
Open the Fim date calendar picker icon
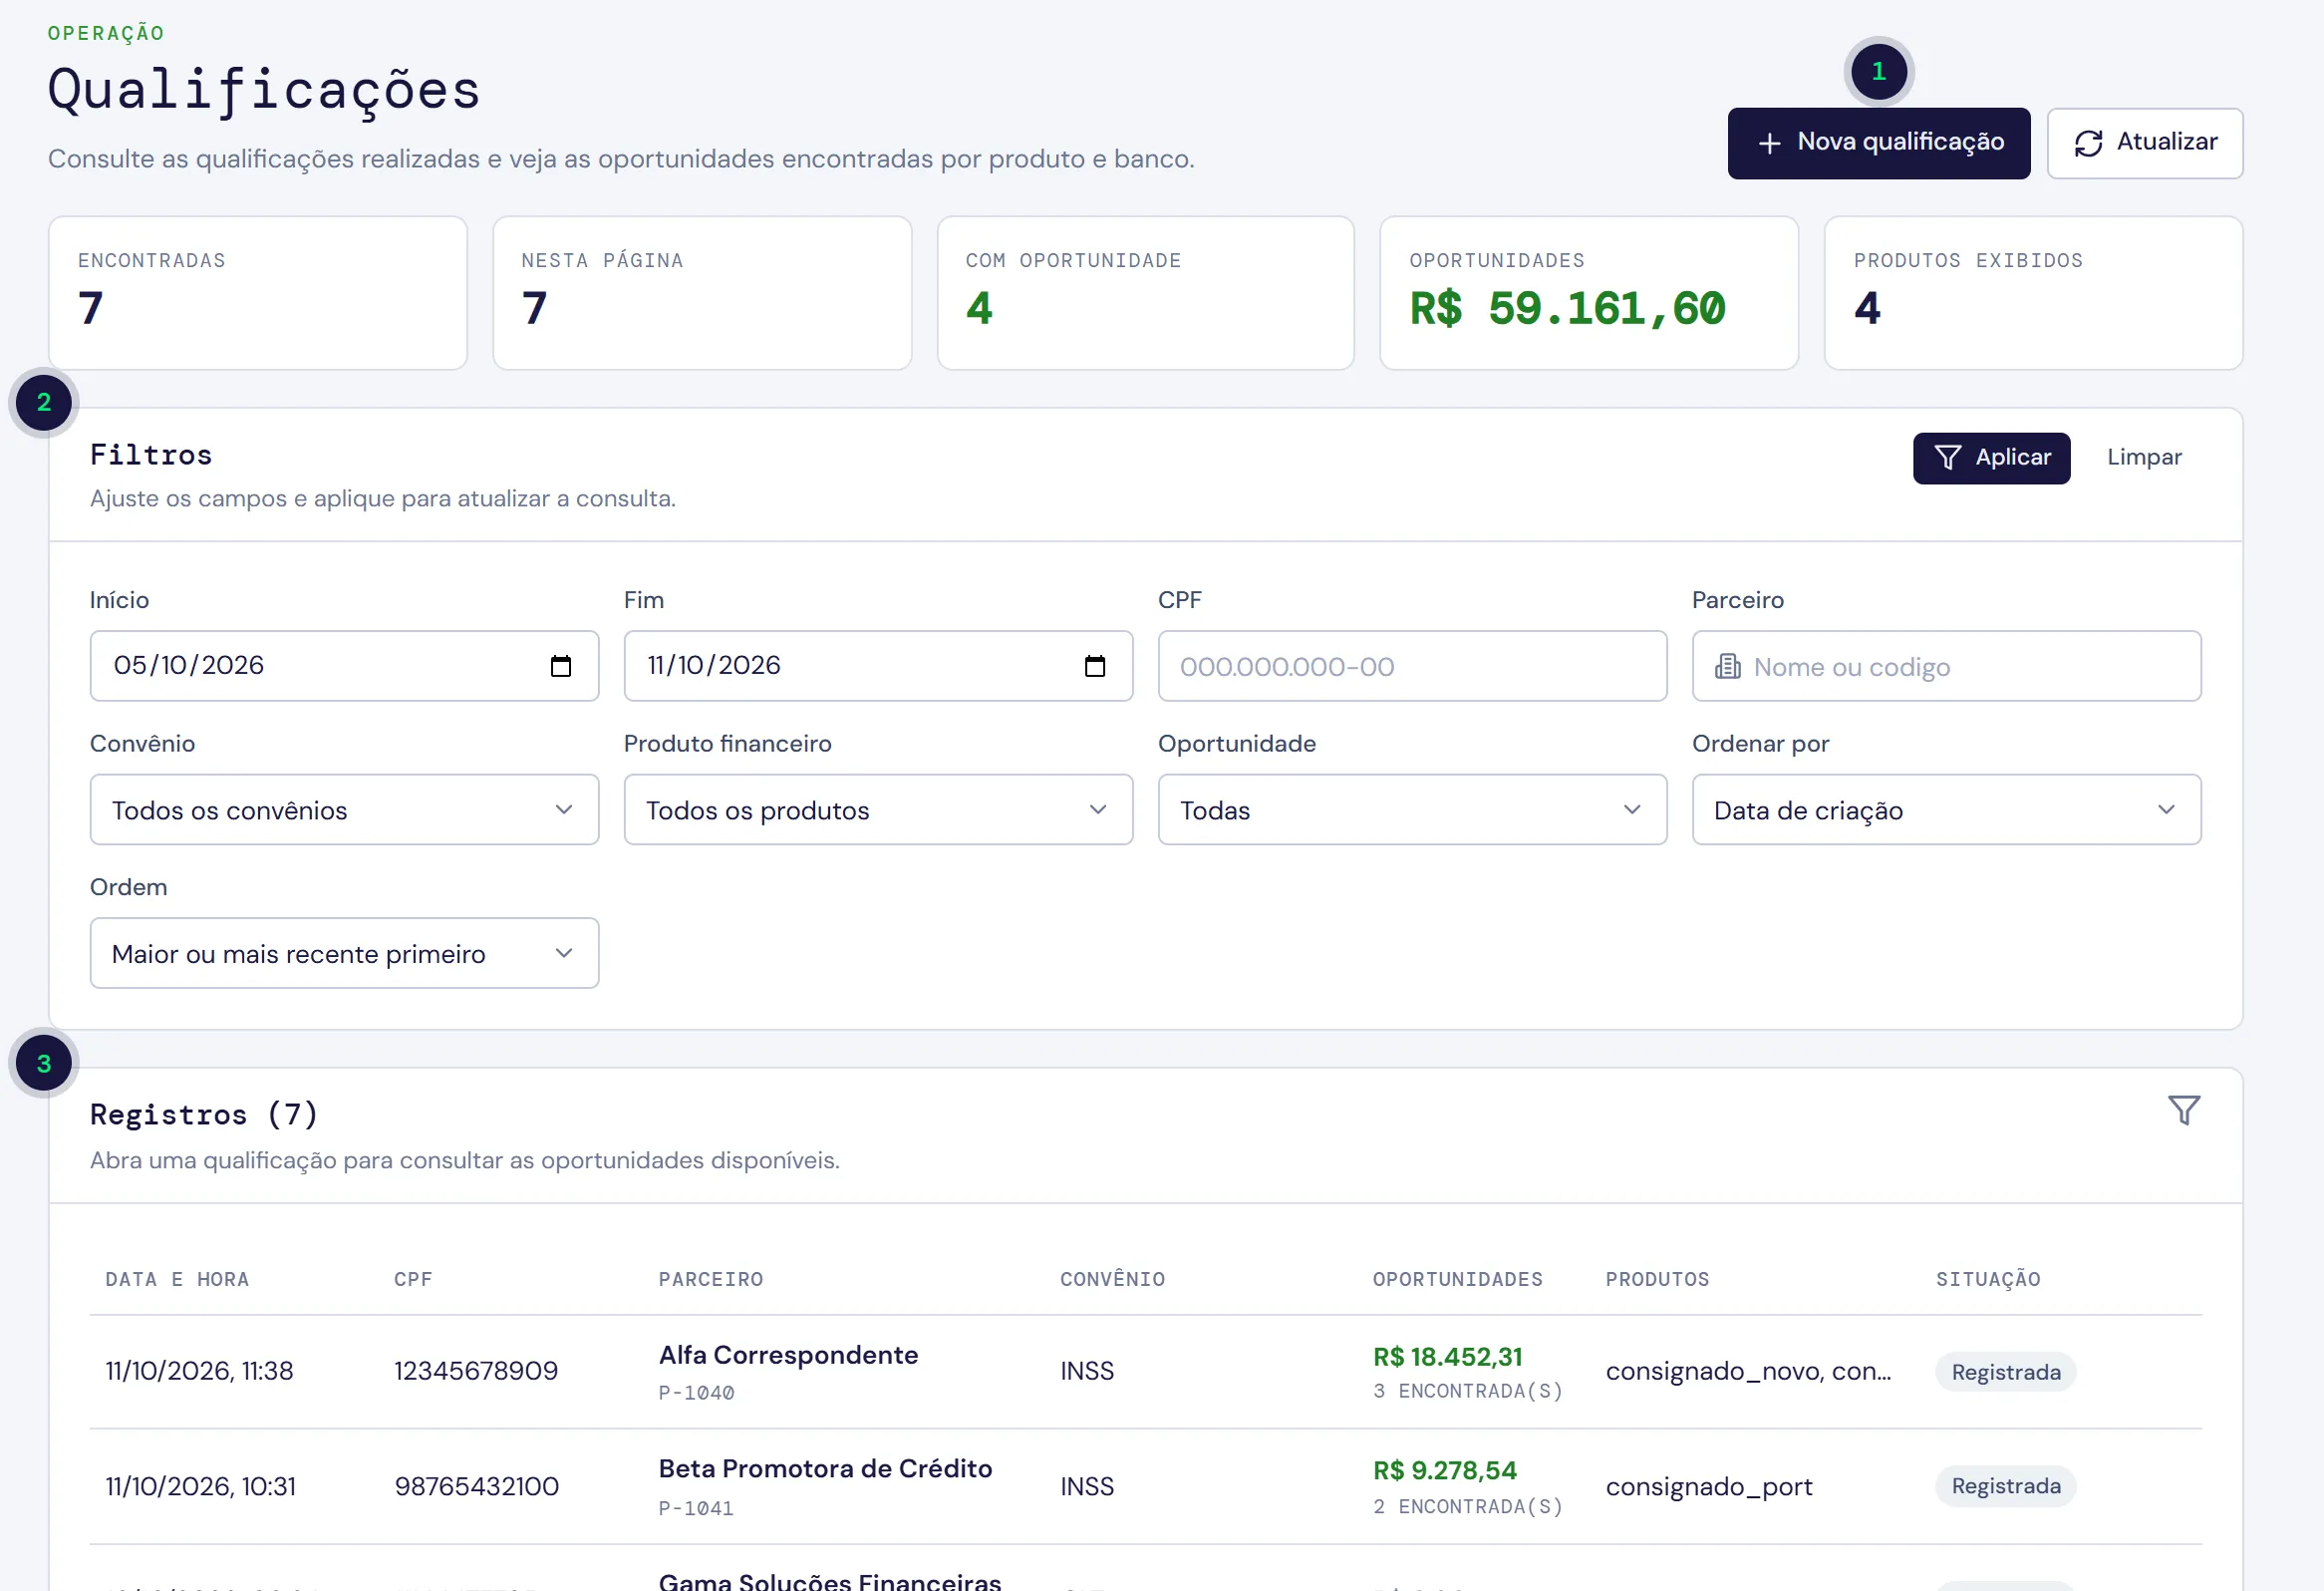[1095, 666]
